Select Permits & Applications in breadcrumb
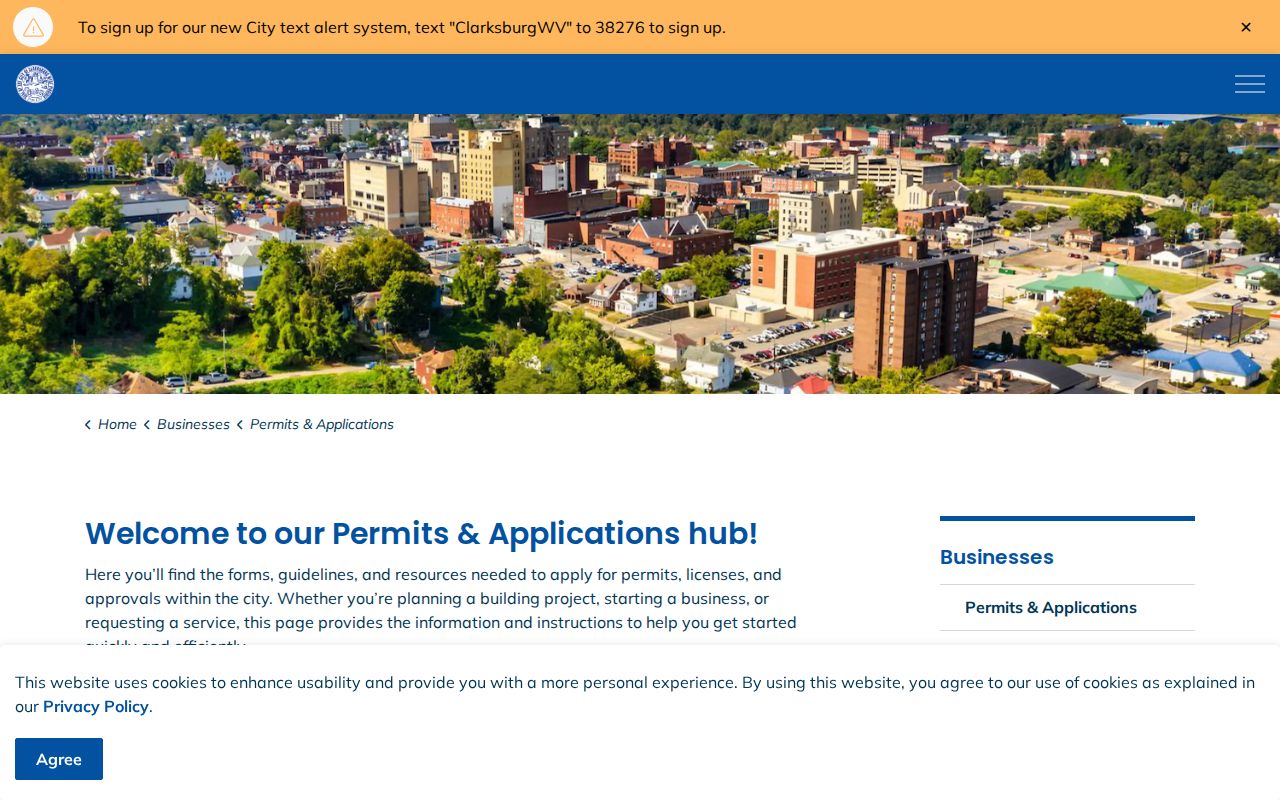Screen dimensions: 1280x800 tap(322, 424)
